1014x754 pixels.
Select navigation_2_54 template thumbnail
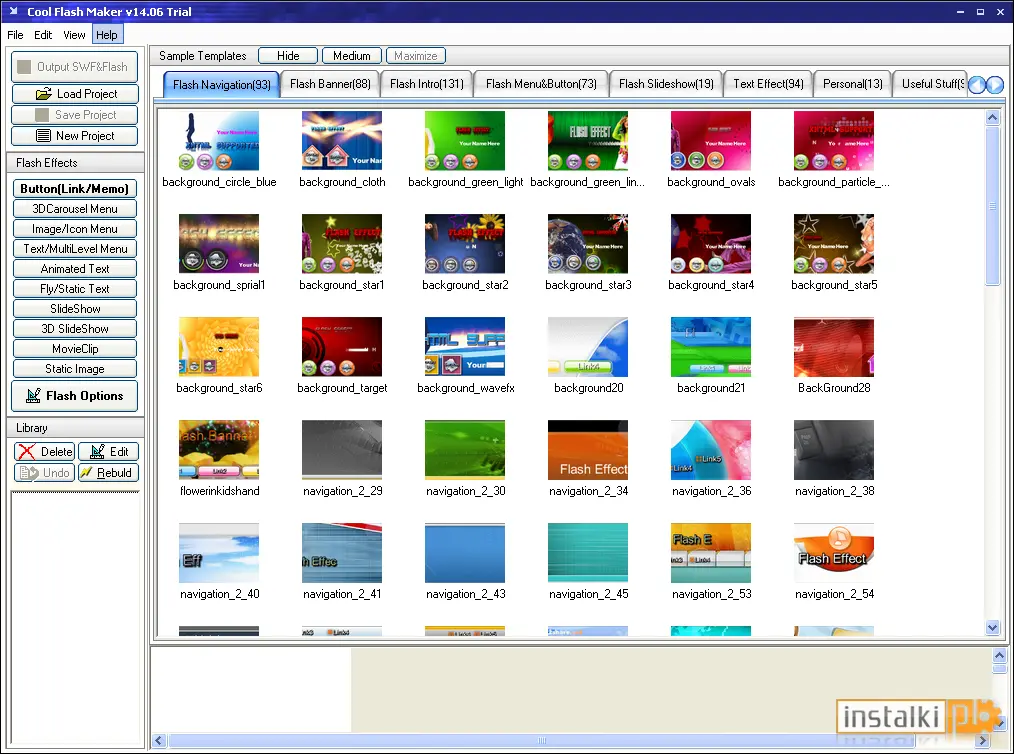point(834,553)
